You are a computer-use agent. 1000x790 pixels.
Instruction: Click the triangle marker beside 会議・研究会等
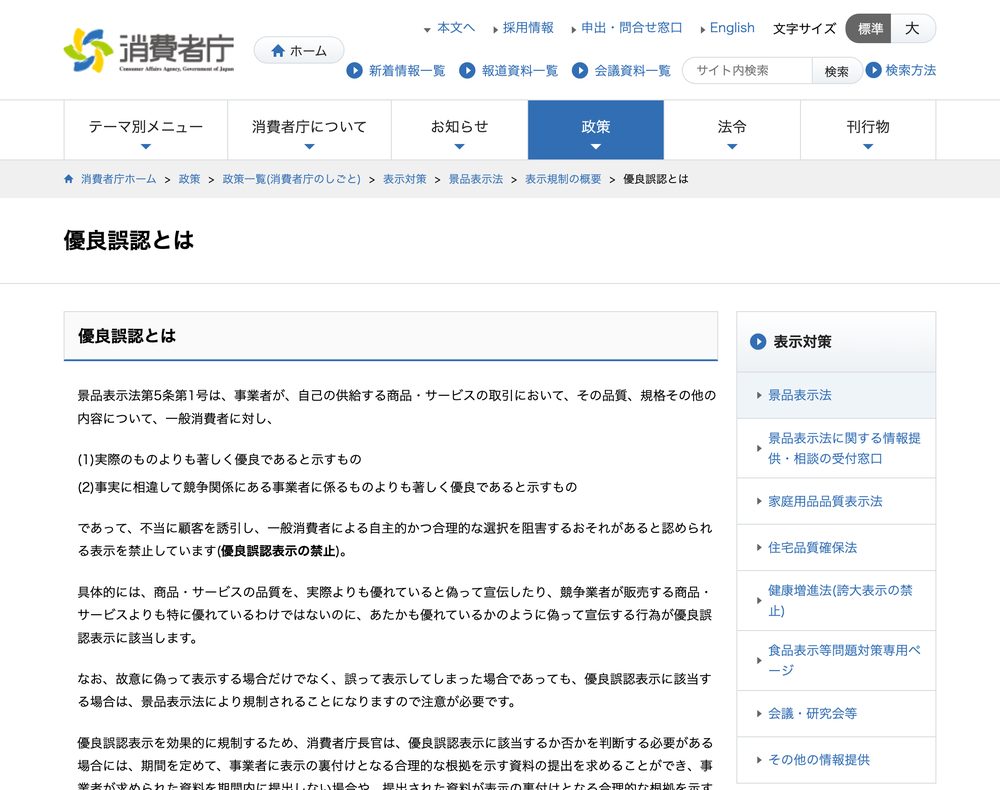click(x=759, y=713)
